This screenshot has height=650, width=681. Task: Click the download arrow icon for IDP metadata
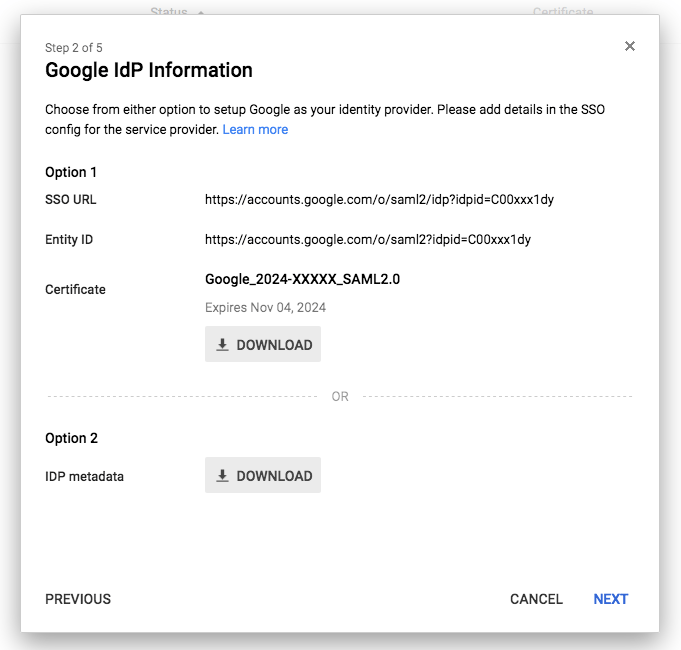(222, 475)
